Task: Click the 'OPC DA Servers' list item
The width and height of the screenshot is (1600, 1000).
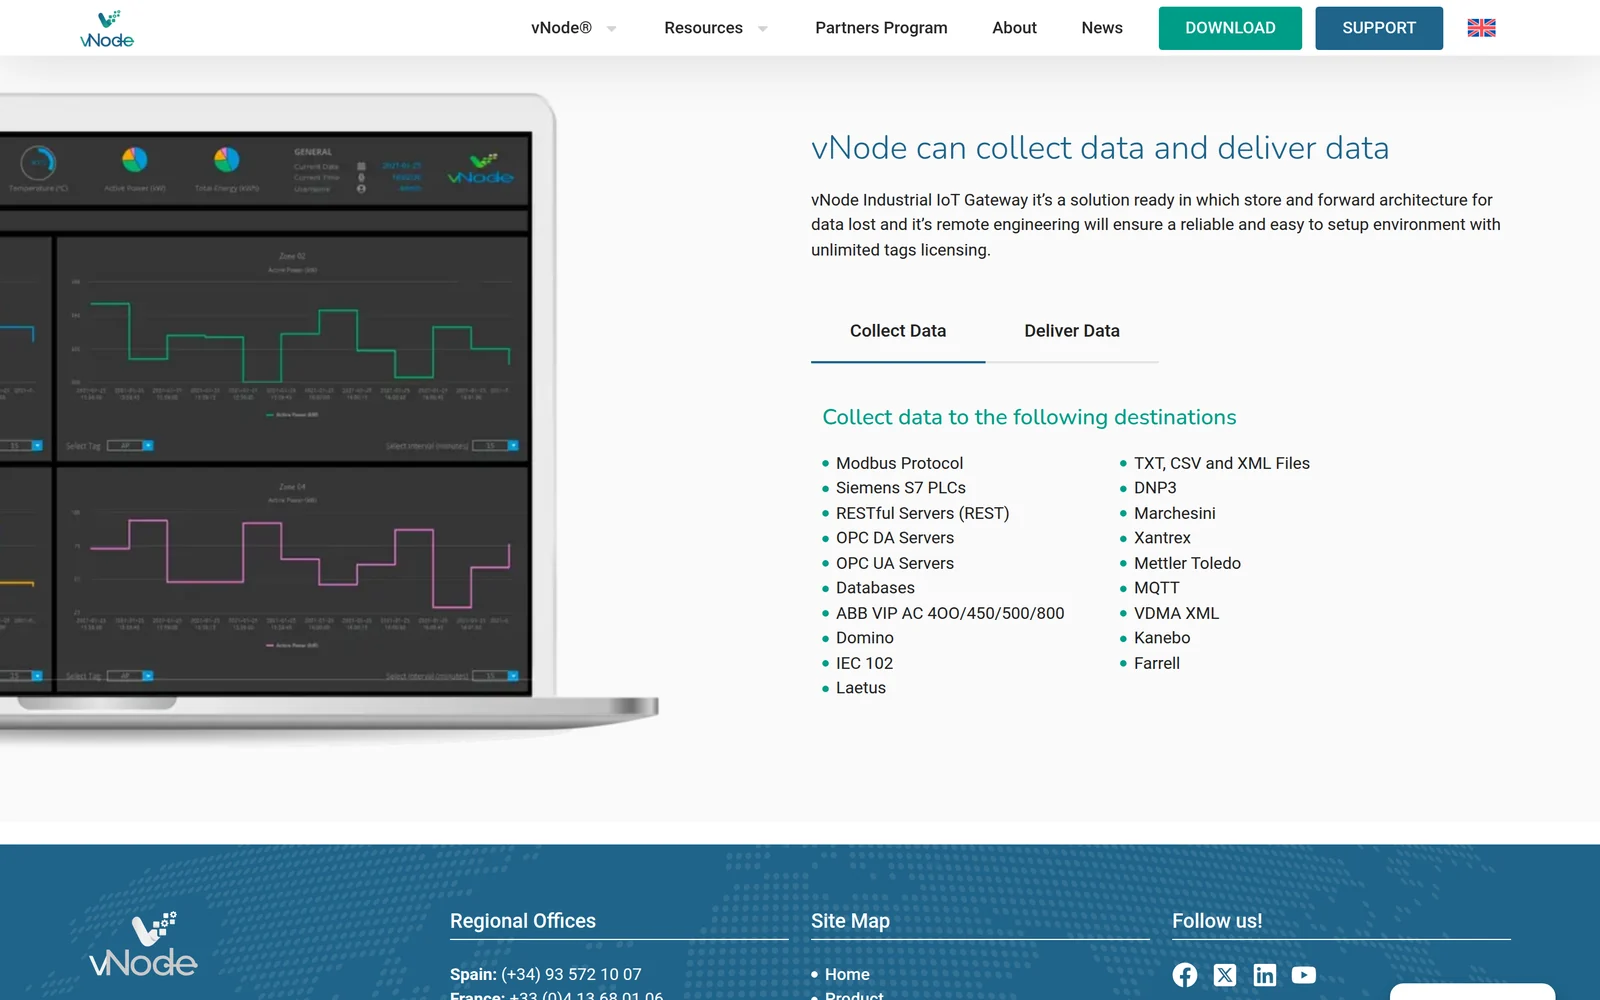Action: coord(895,538)
